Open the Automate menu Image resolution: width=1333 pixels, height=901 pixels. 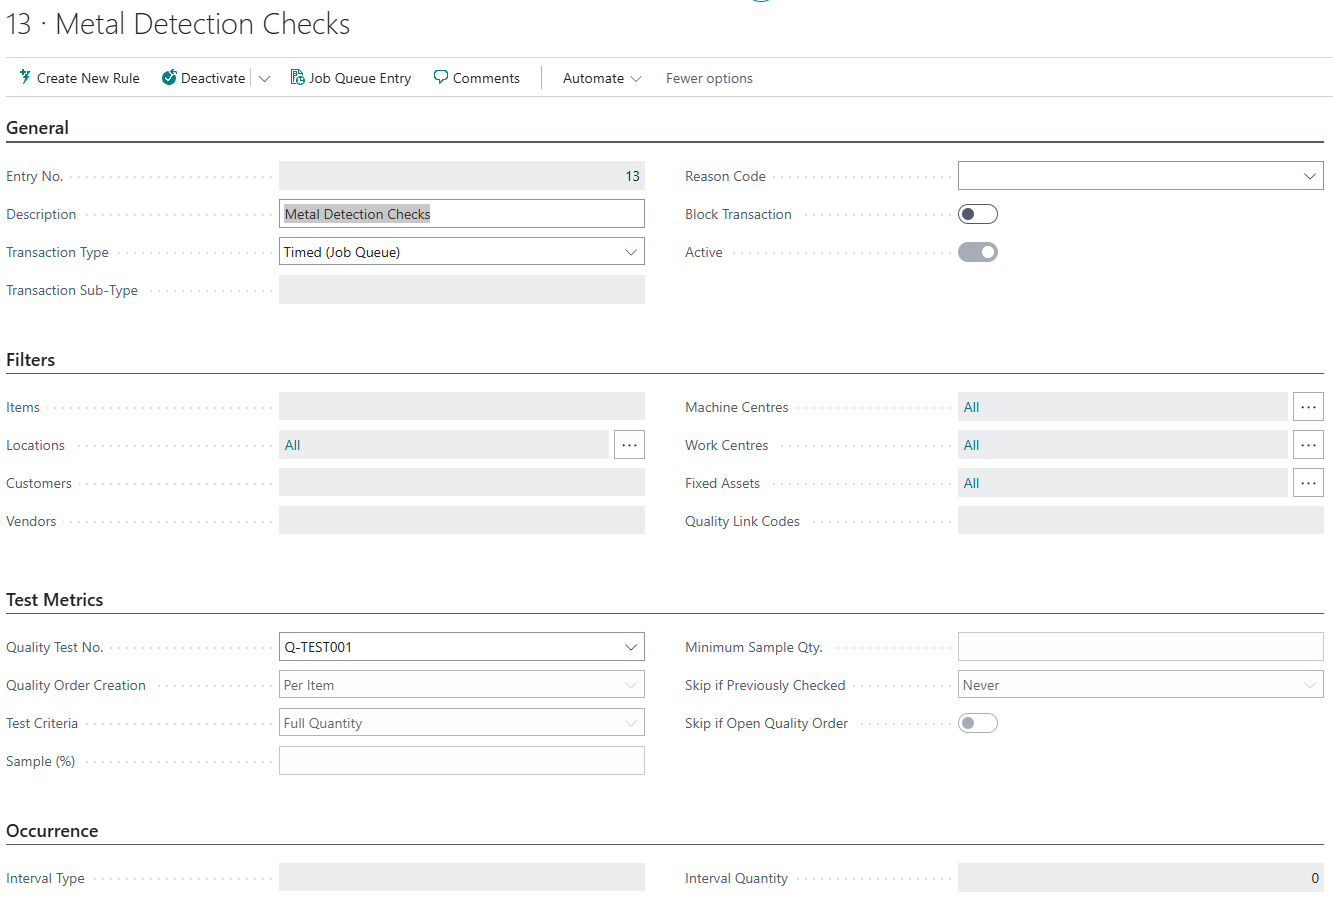pos(602,78)
